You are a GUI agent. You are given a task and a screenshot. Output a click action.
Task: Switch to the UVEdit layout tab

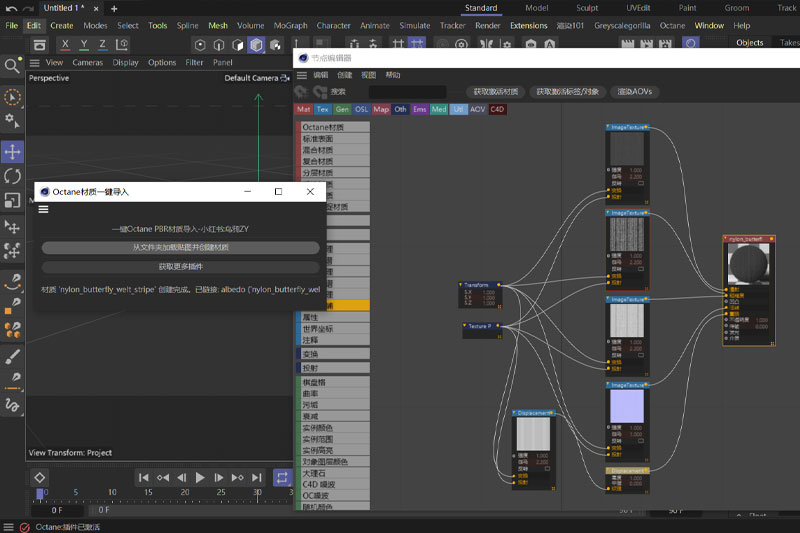tap(638, 8)
